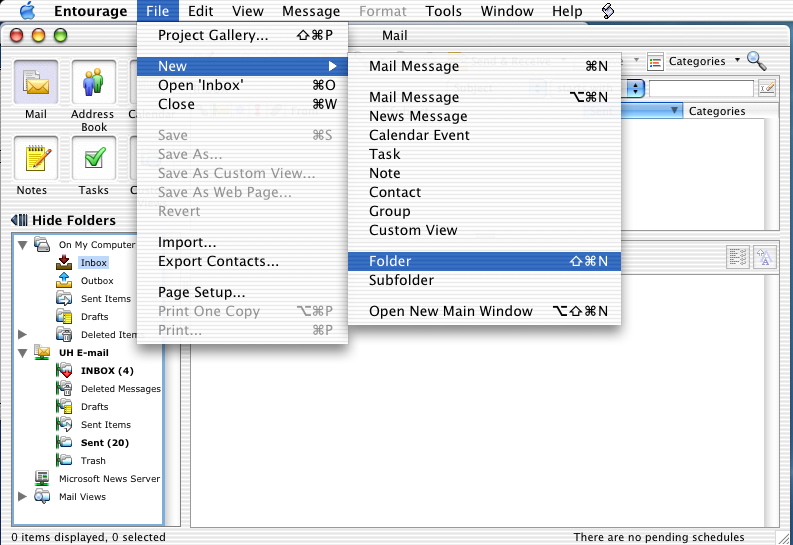
Task: Click the On My Computer icon
Action: pyautogui.click(x=42, y=244)
